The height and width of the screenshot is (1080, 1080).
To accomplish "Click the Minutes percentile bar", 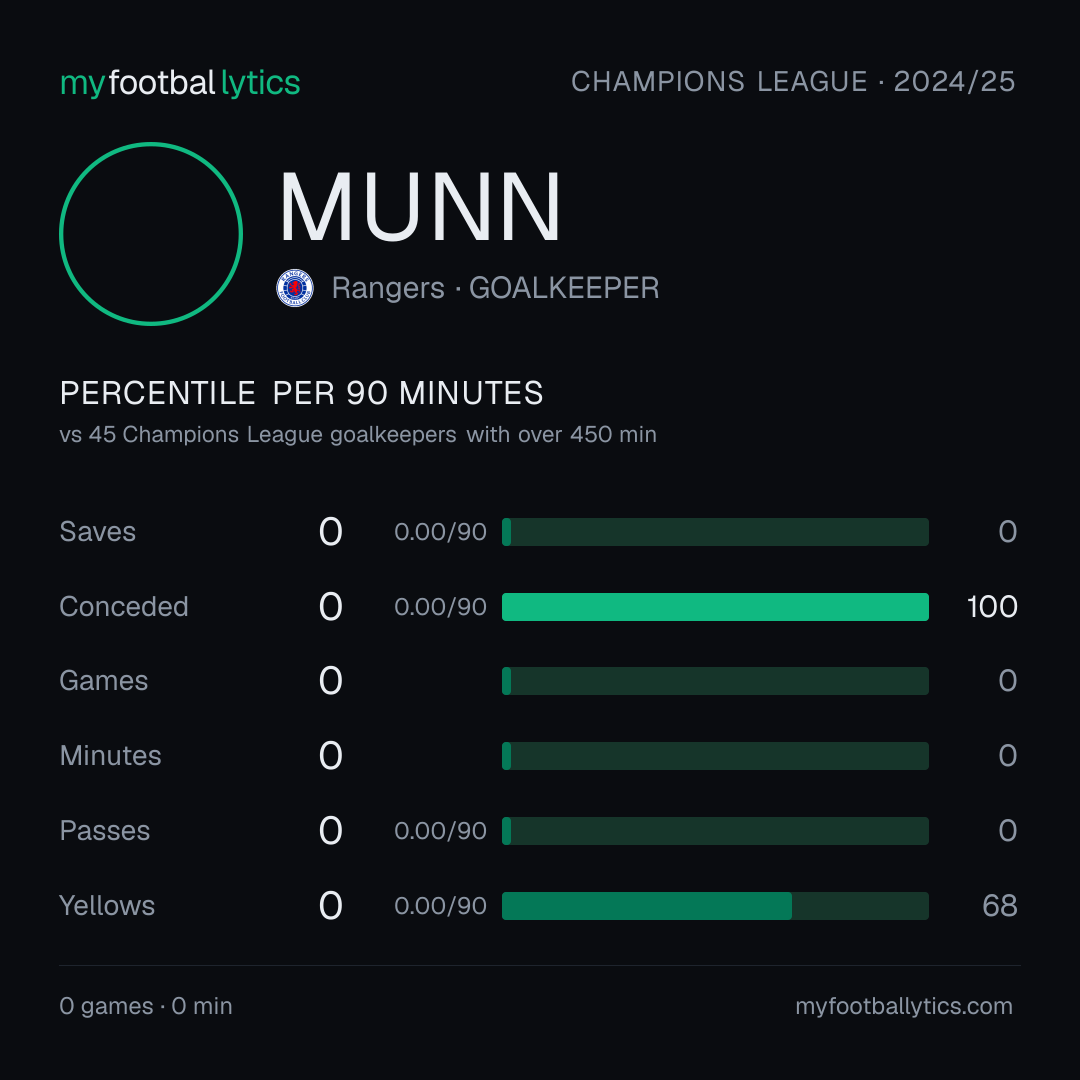I will [x=715, y=756].
